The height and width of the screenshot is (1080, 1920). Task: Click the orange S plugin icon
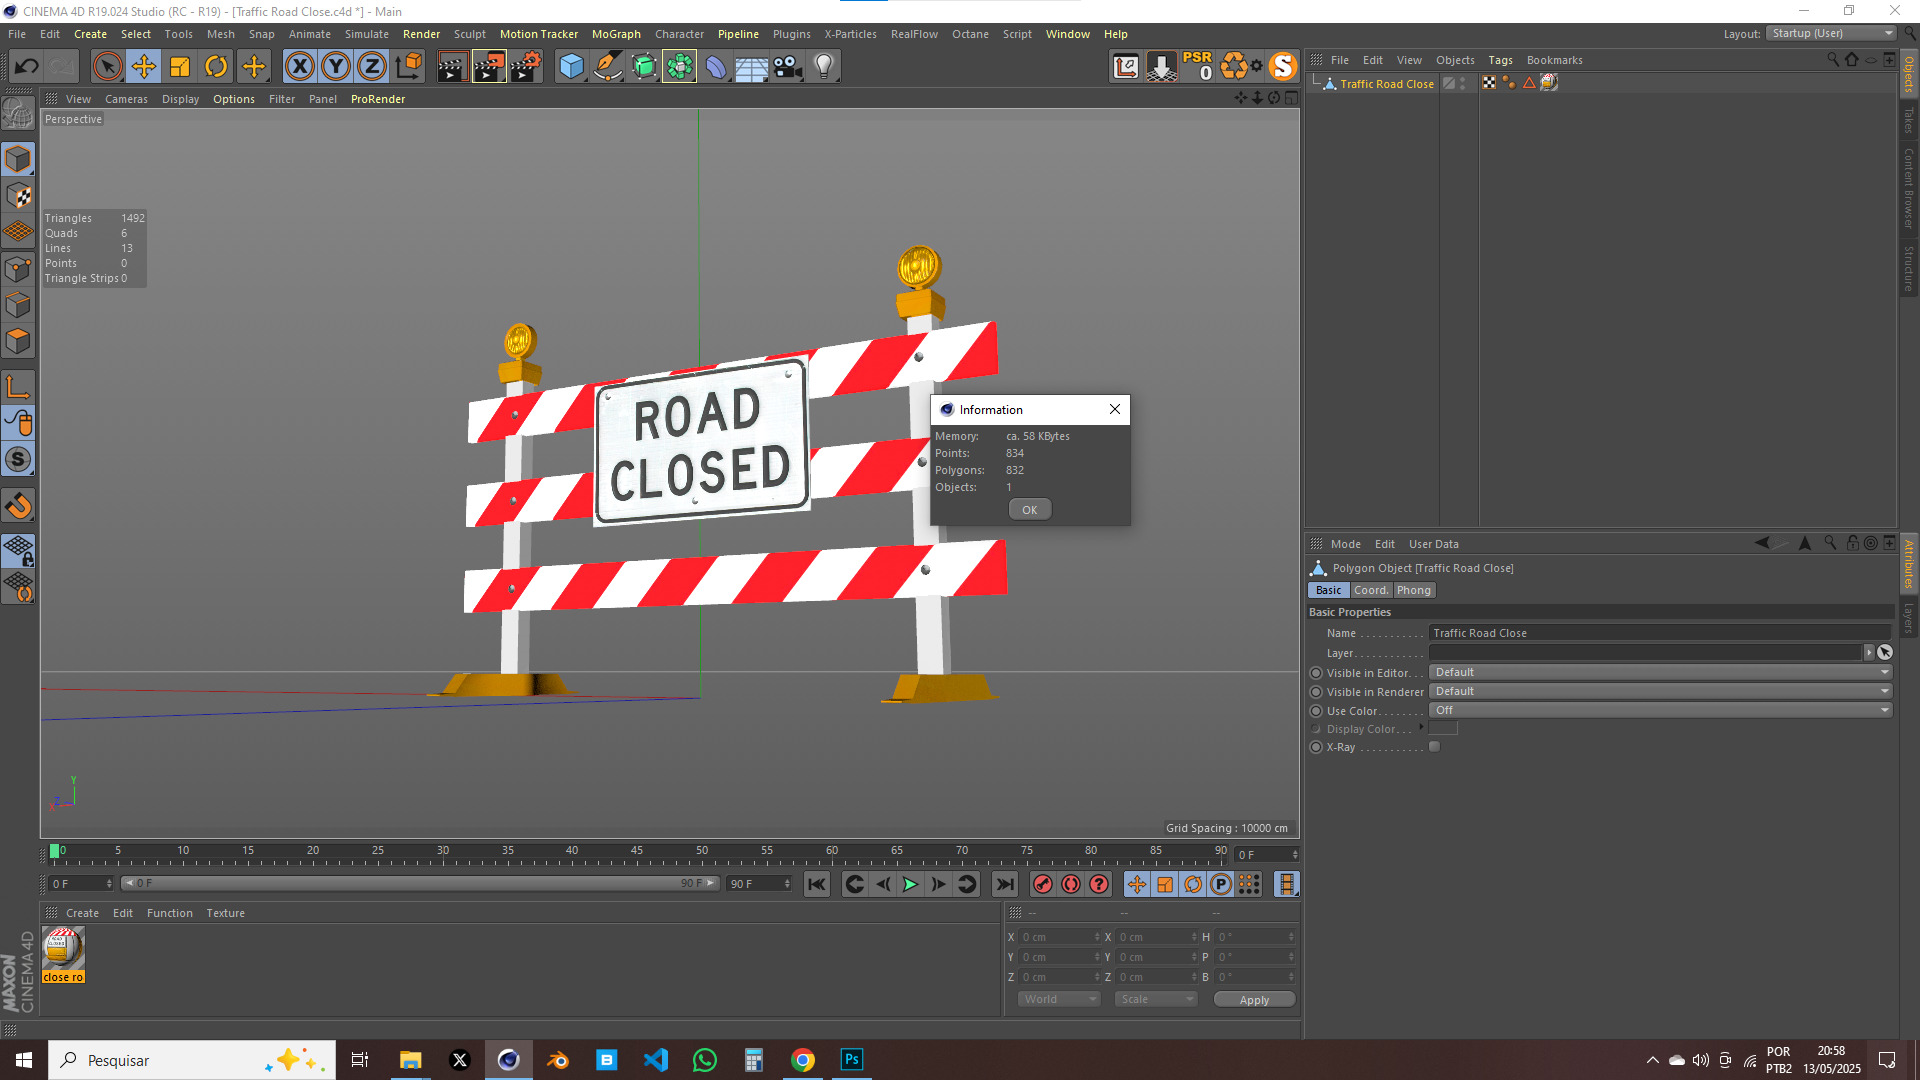tap(1283, 66)
